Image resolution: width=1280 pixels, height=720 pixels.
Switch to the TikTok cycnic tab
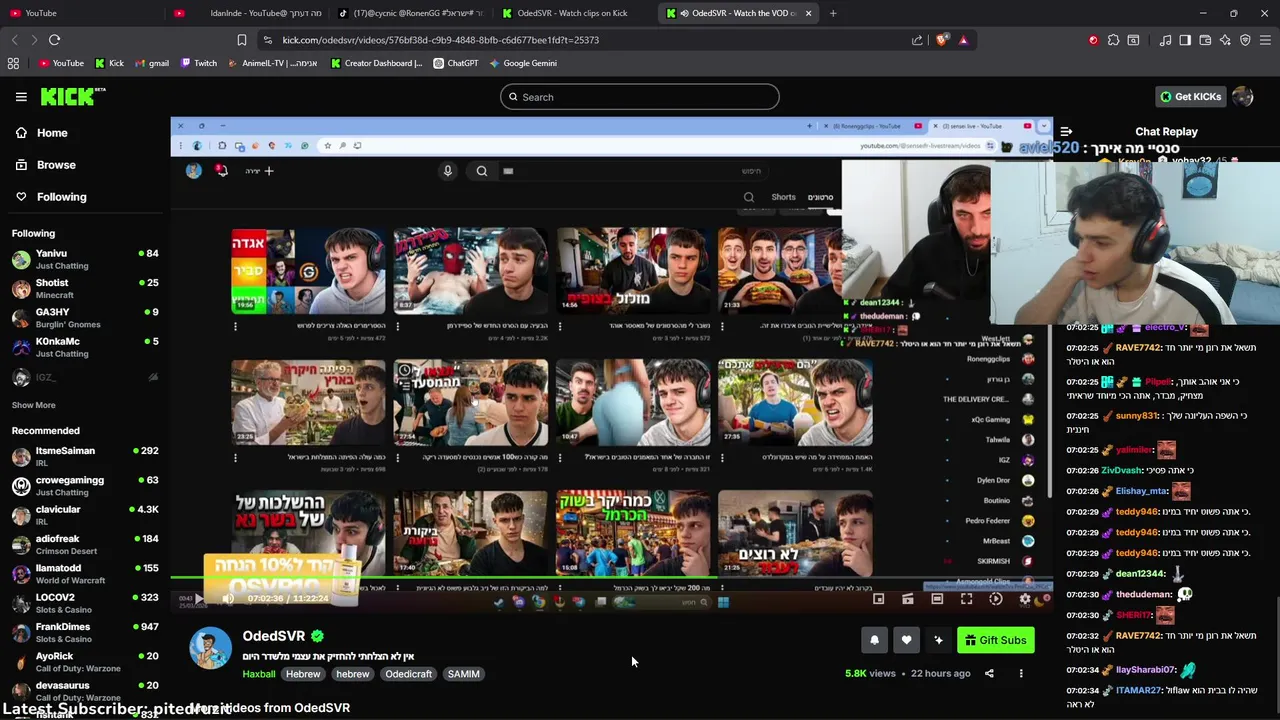pyautogui.click(x=412, y=13)
